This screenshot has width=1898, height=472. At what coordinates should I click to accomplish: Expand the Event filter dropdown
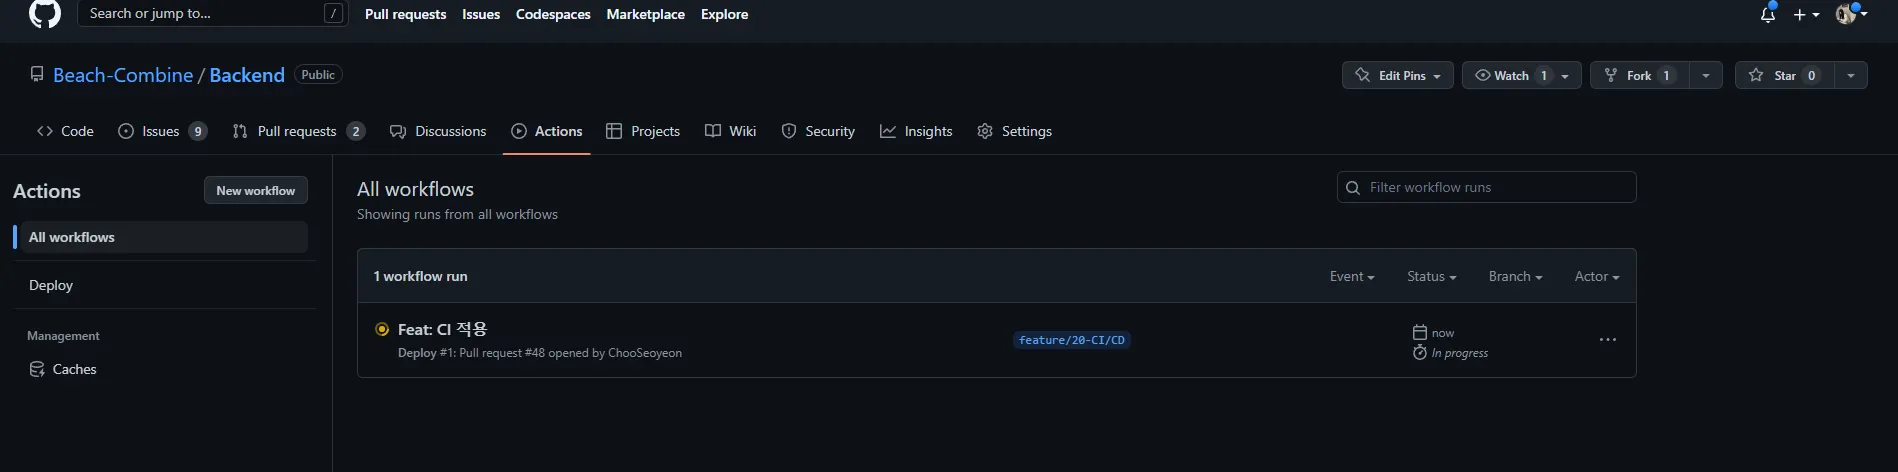click(x=1351, y=276)
